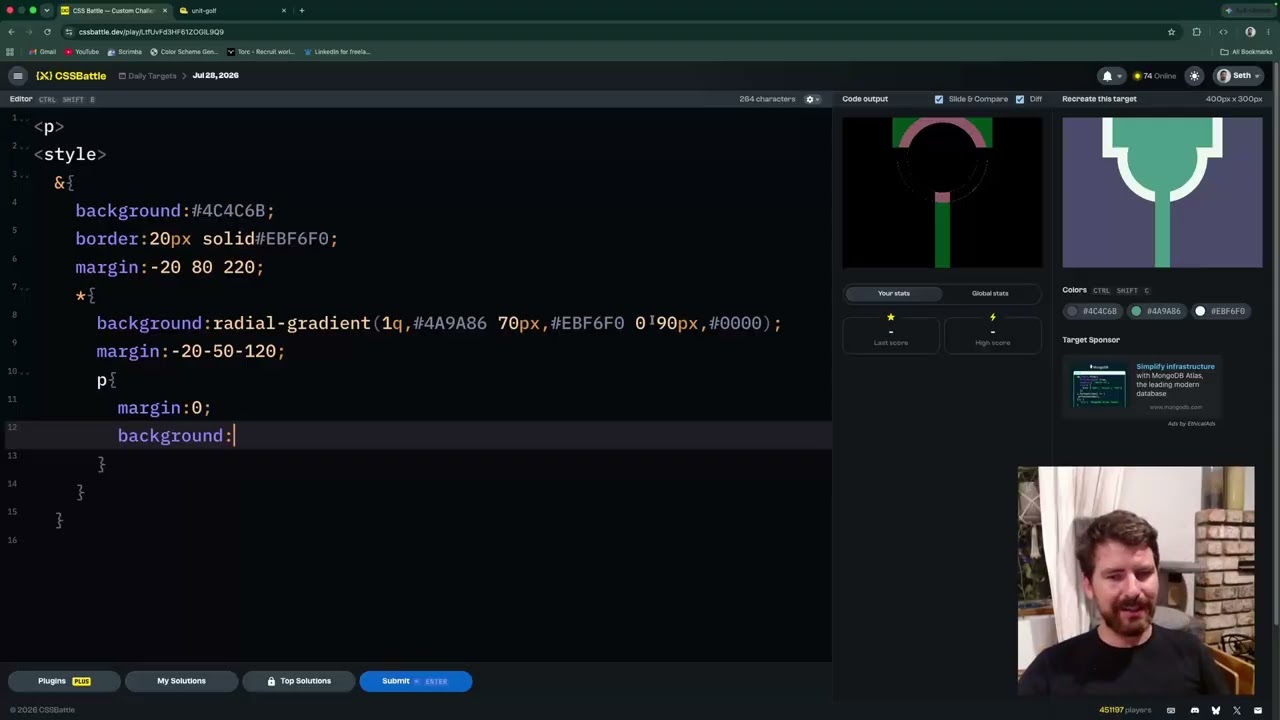The height and width of the screenshot is (720, 1280).
Task: Click the Plugins button
Action: pos(64,681)
